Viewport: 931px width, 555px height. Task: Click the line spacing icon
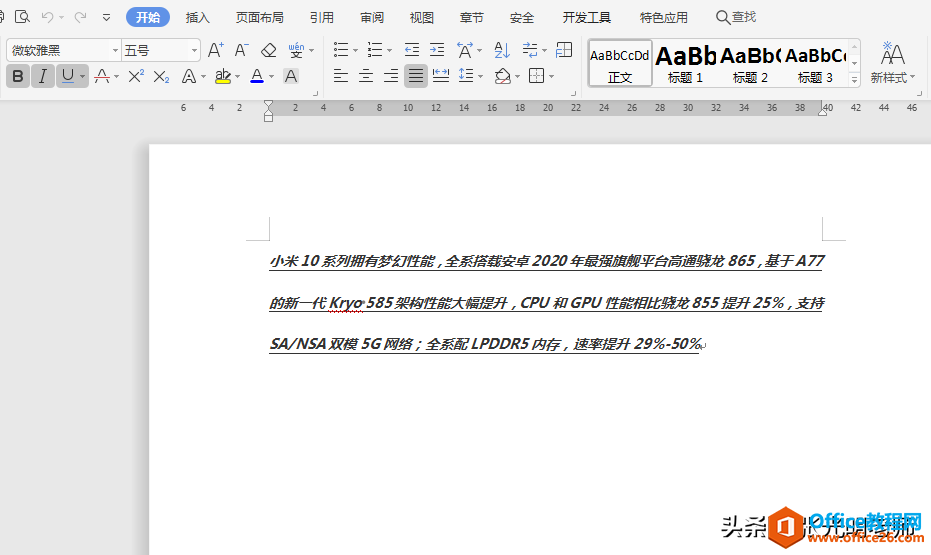[x=466, y=76]
